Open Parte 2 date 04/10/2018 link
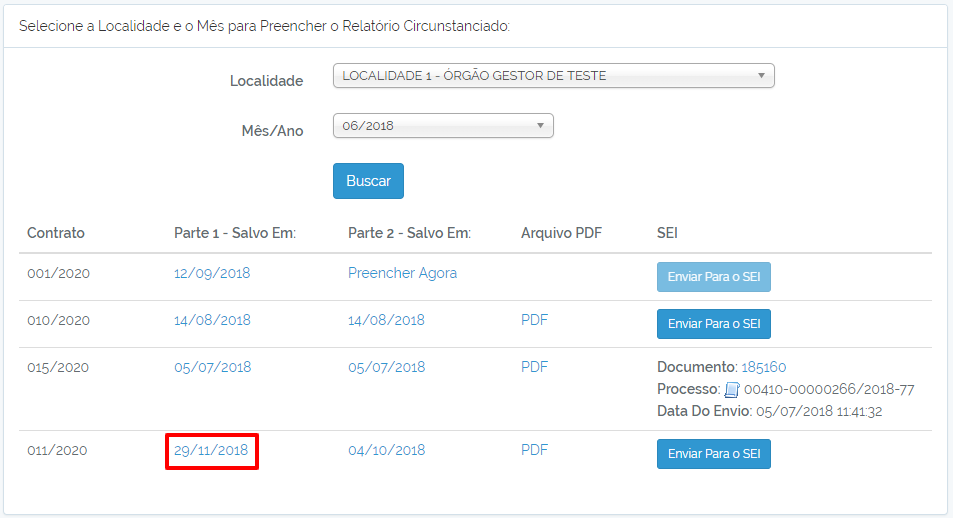This screenshot has width=953, height=518. point(387,451)
